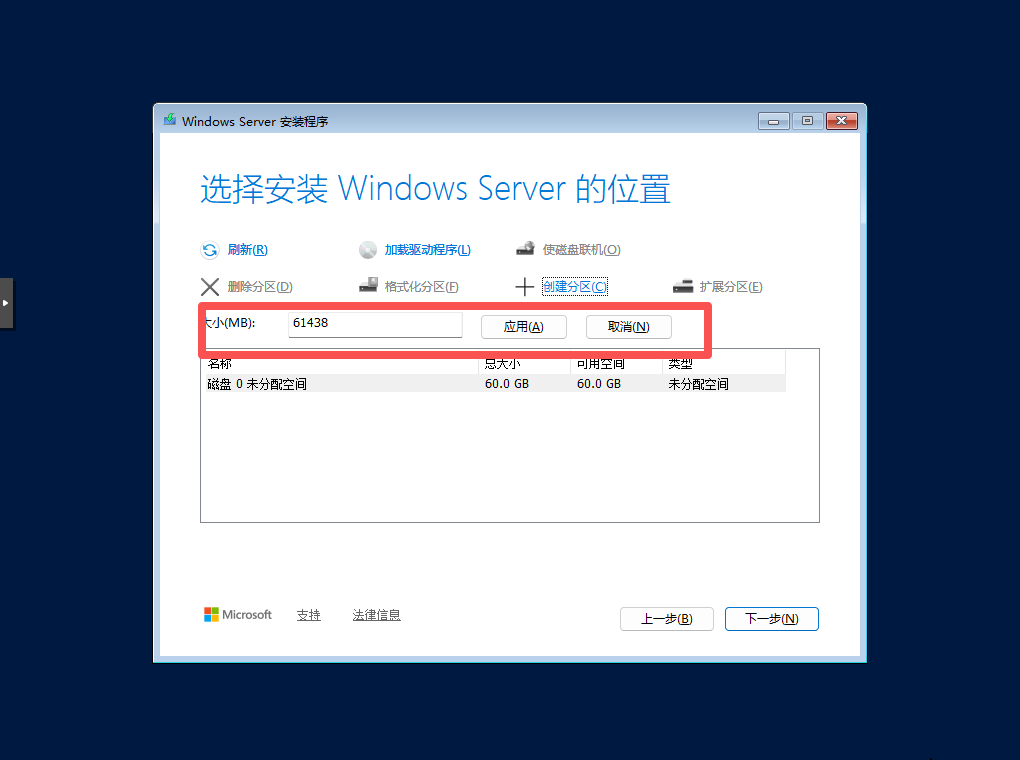The image size is (1020, 760).
Task: Select the 创建分区(C) link
Action: (x=575, y=287)
